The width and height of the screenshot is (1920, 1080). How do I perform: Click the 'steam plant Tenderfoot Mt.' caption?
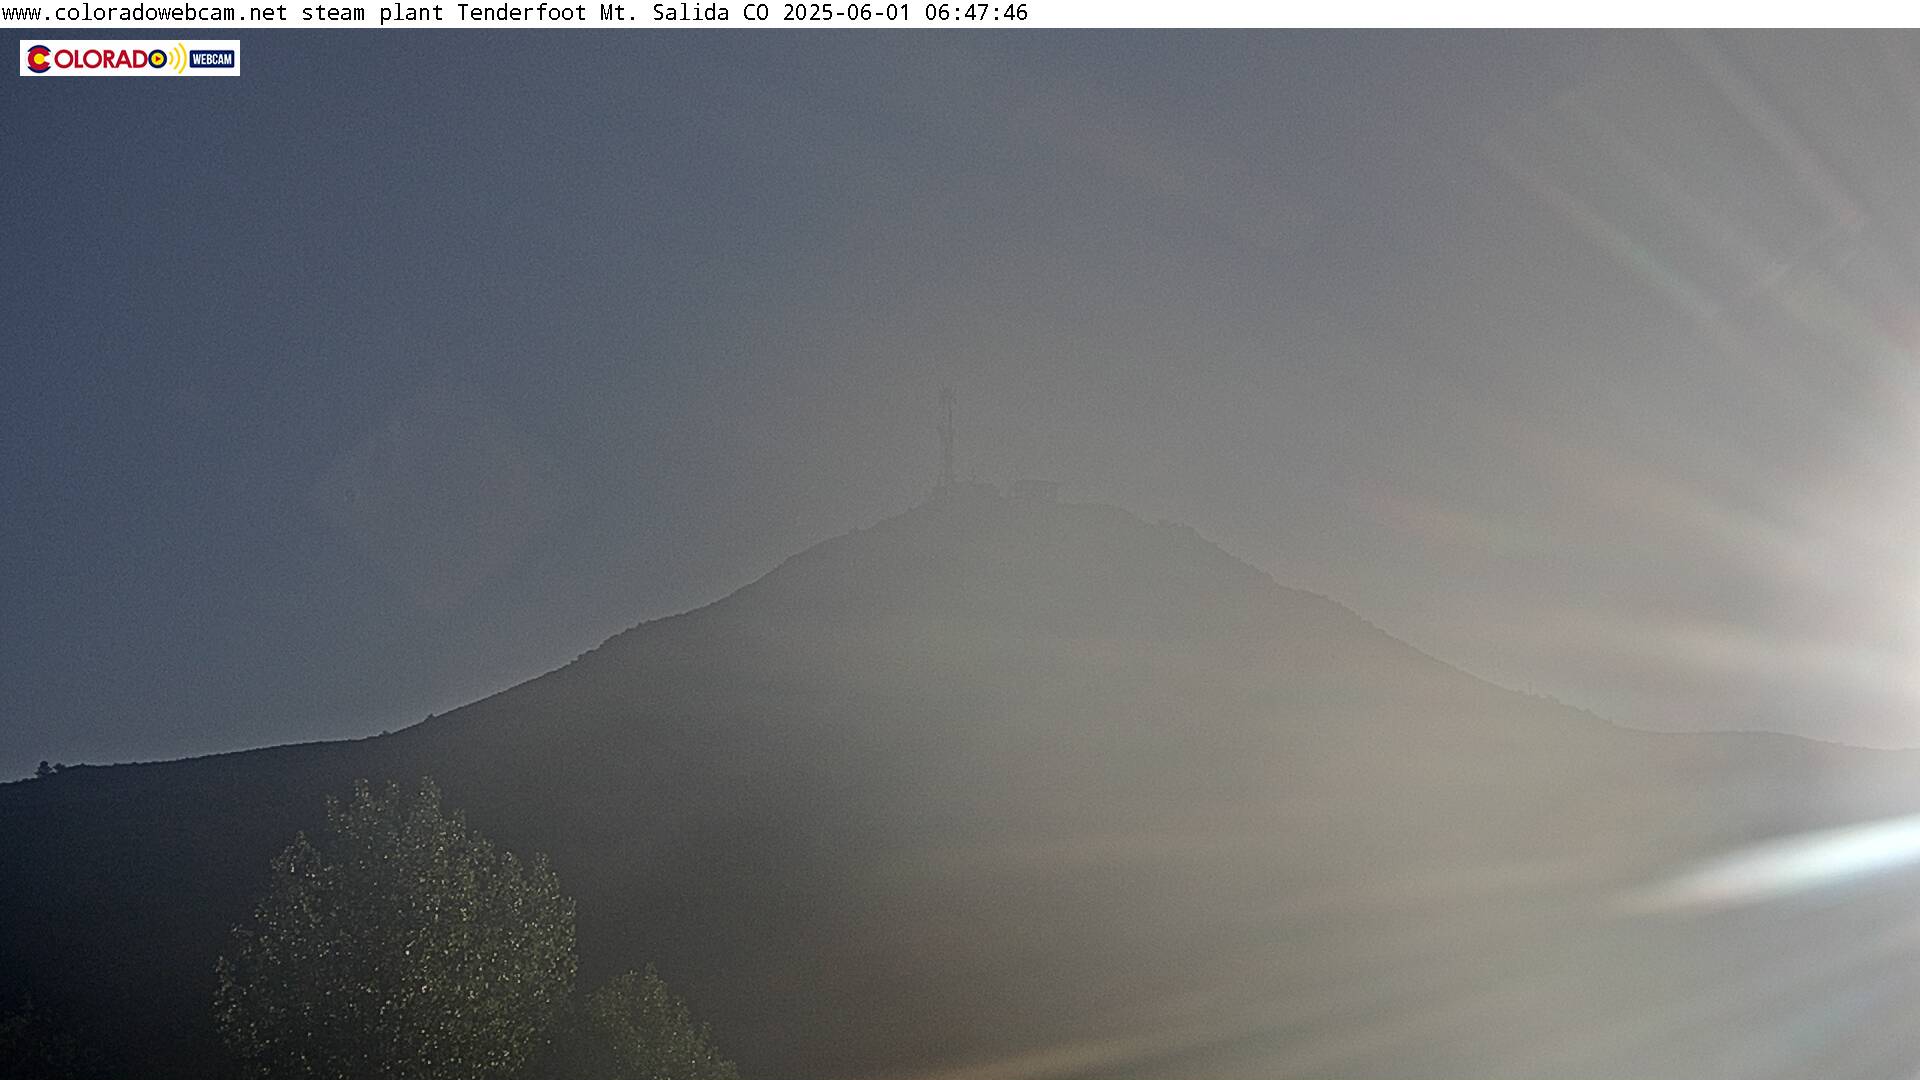pyautogui.click(x=470, y=13)
